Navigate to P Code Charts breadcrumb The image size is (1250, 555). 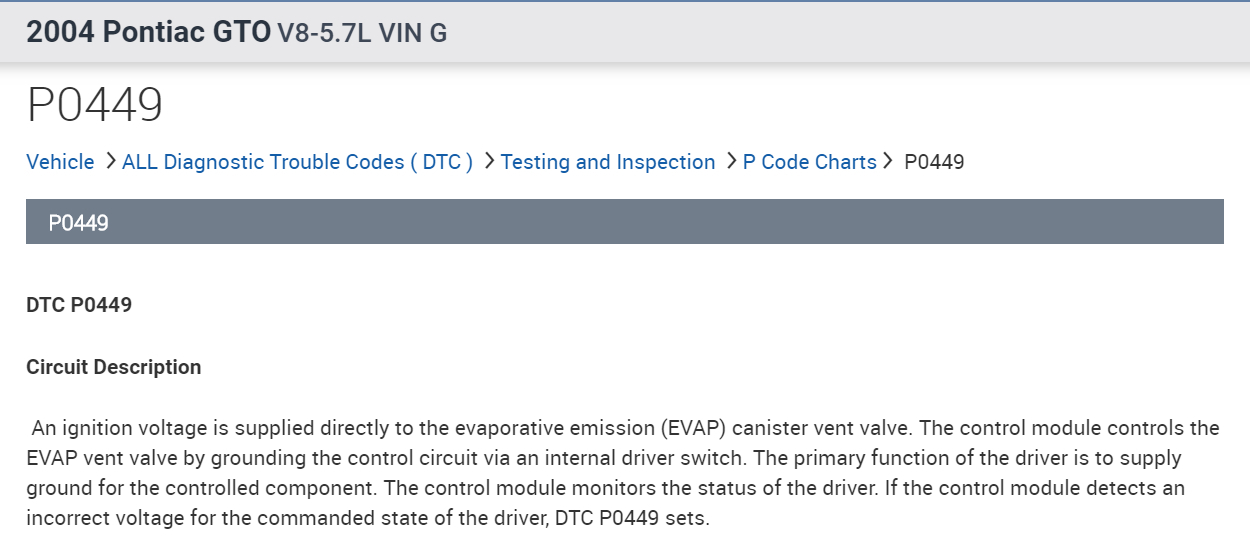809,162
